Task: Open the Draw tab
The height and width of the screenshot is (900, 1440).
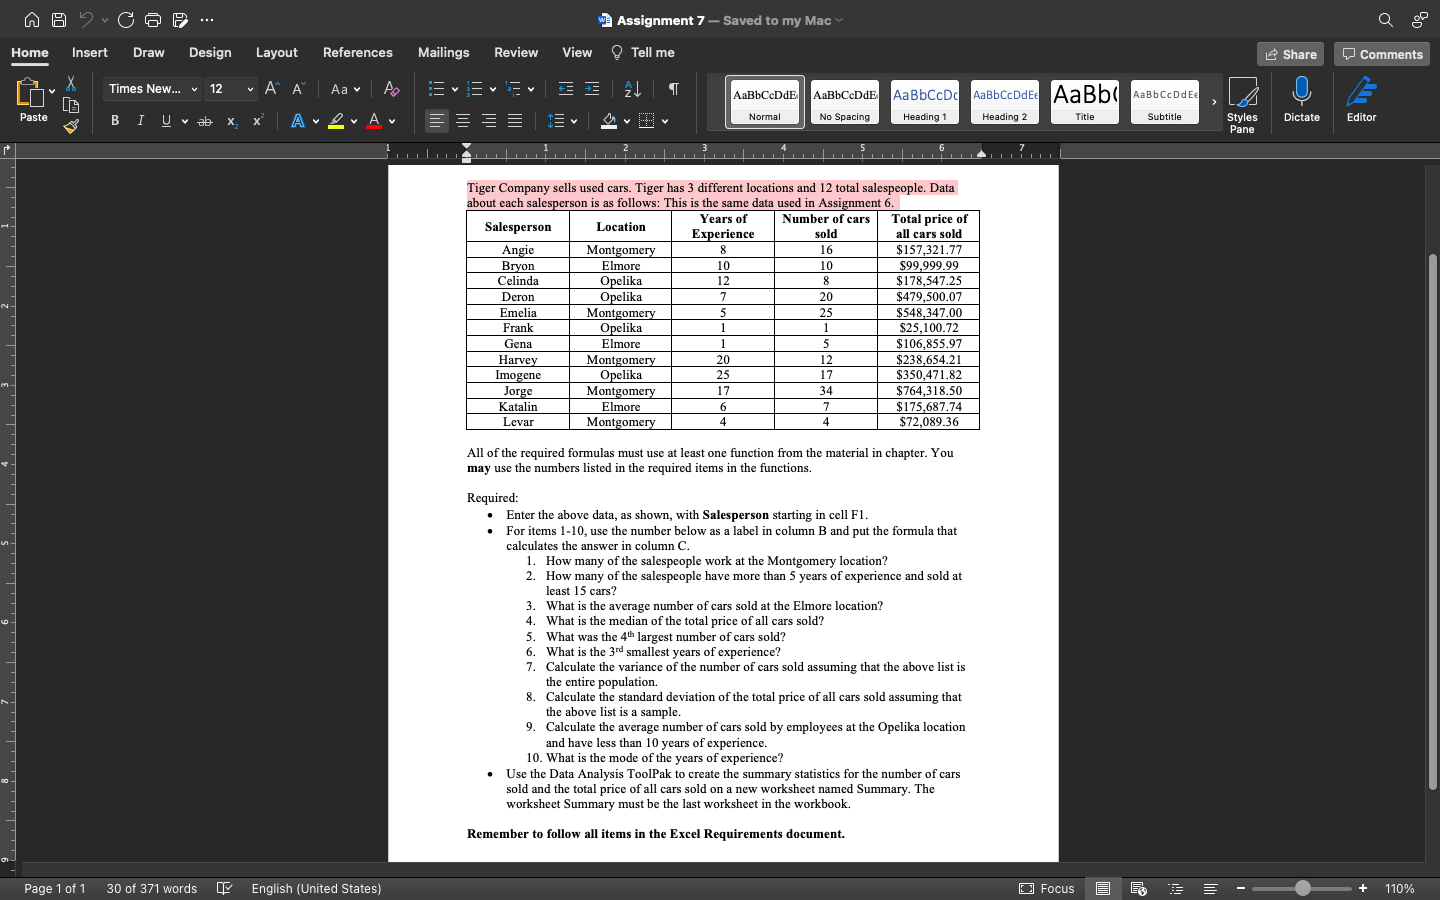Action: (148, 52)
